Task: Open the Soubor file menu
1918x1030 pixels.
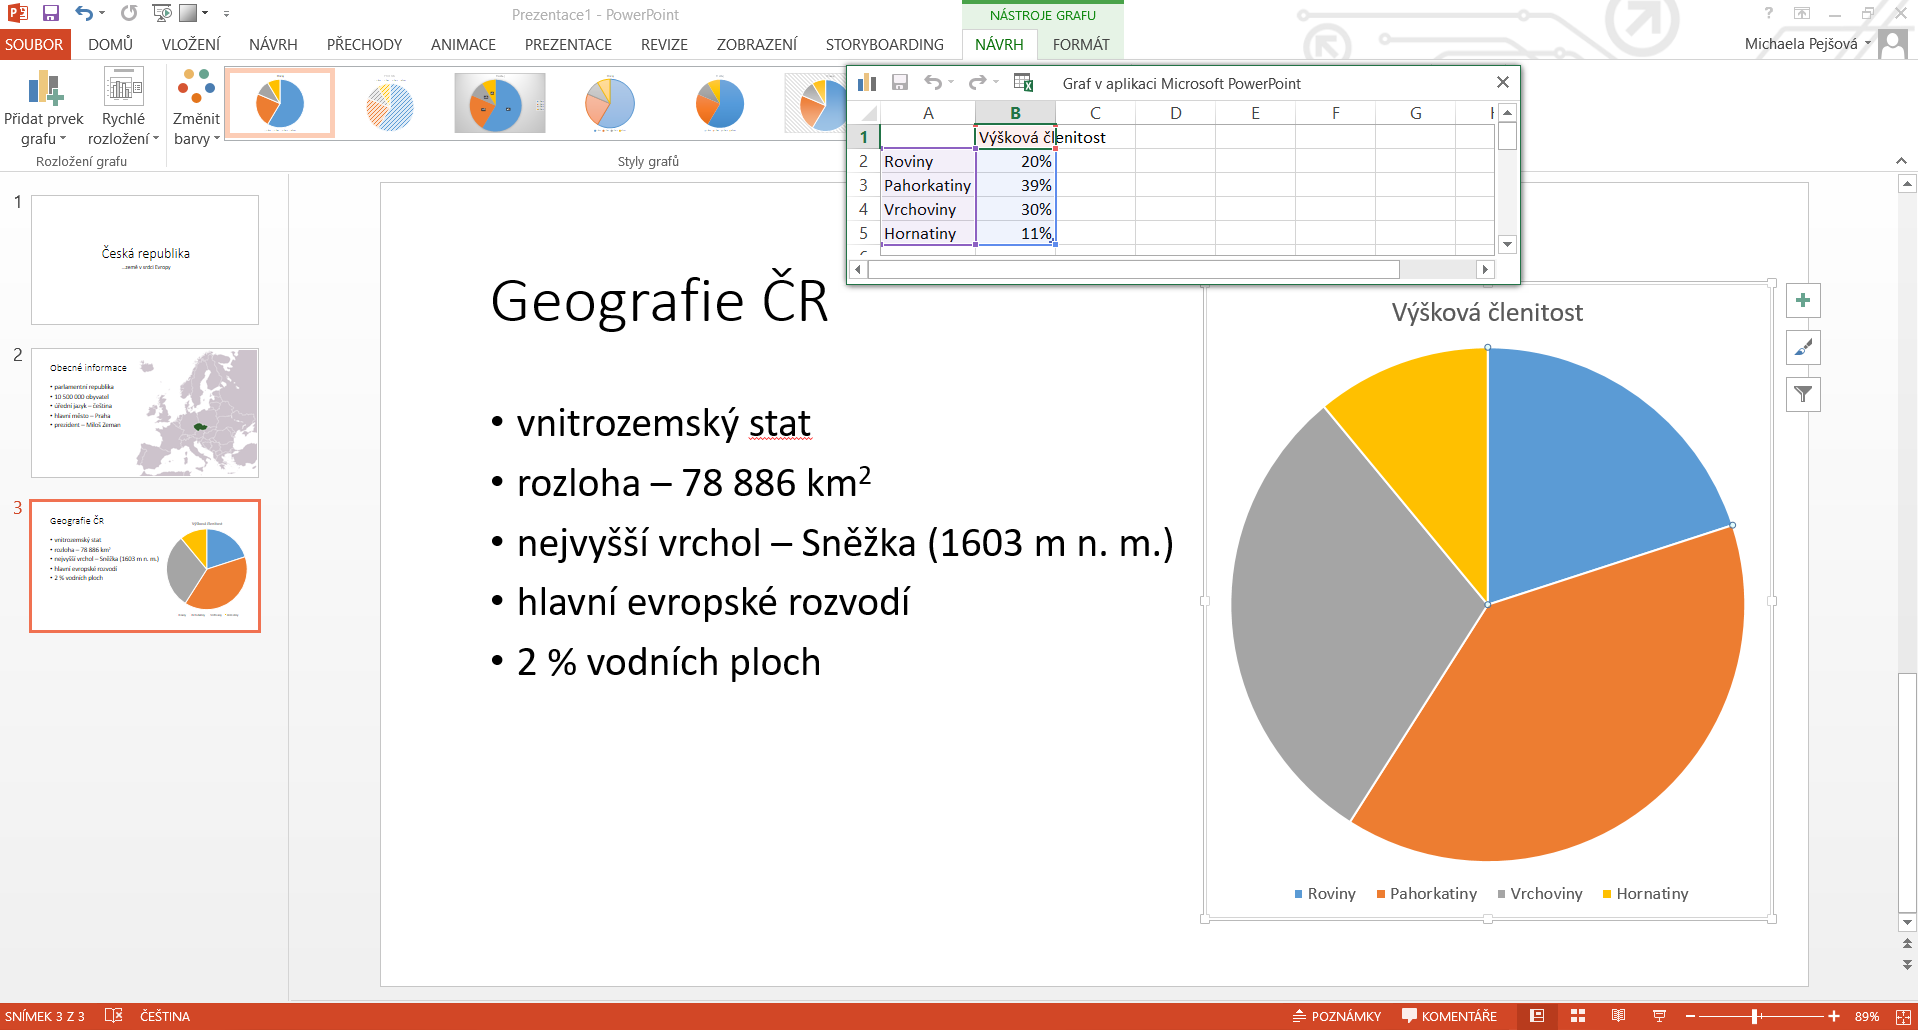Action: pyautogui.click(x=34, y=45)
